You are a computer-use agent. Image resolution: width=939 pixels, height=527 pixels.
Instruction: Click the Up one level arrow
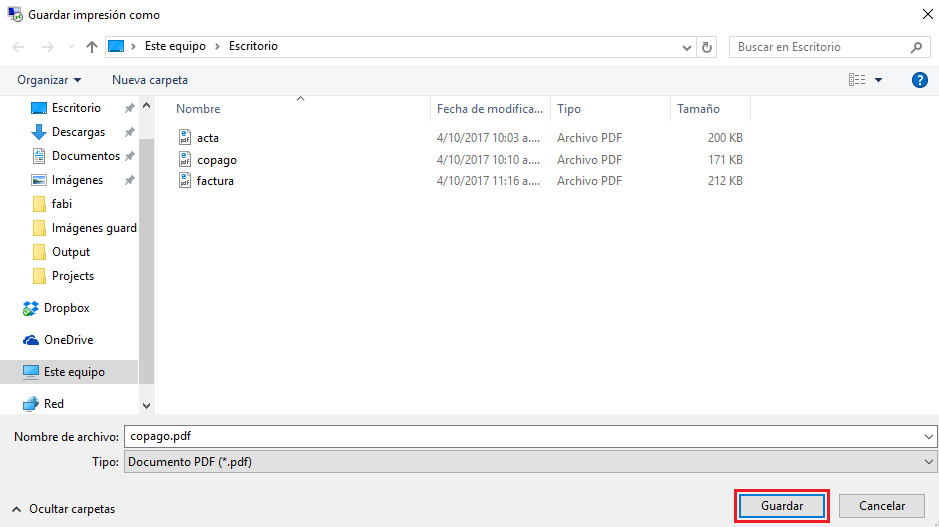92,47
